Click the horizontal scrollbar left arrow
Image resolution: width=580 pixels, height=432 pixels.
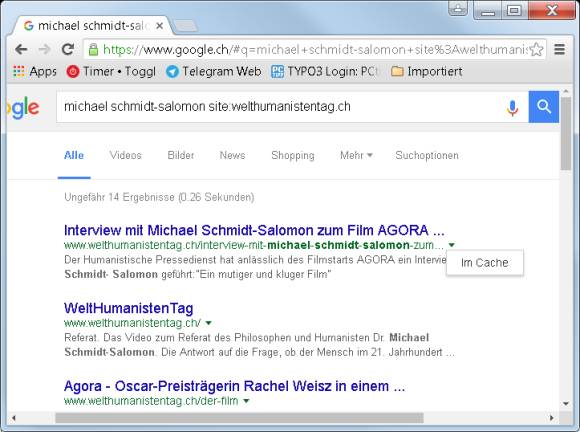tap(13, 418)
